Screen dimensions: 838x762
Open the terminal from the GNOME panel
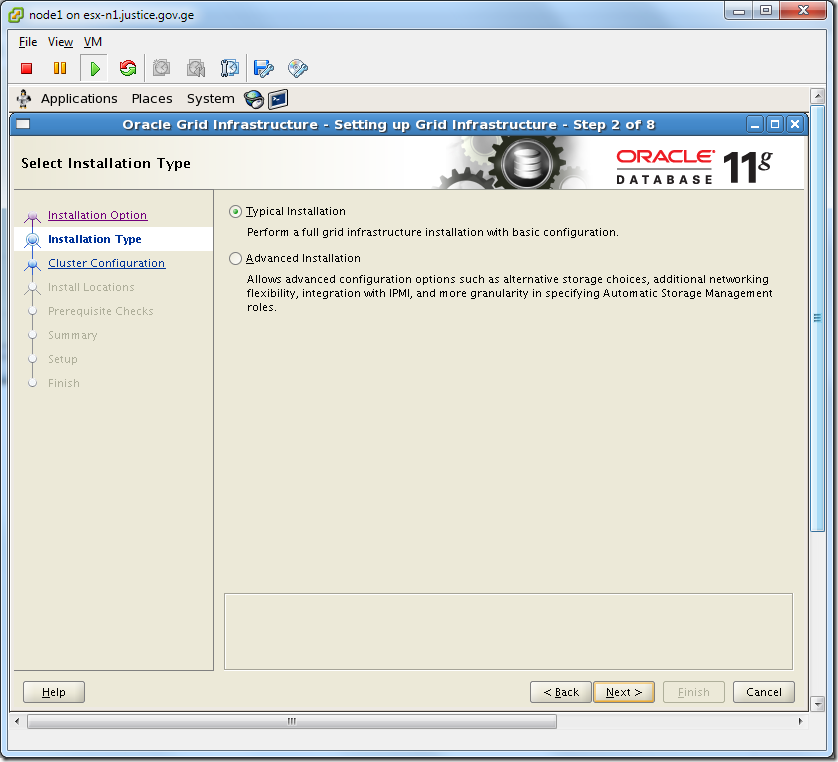(x=277, y=99)
